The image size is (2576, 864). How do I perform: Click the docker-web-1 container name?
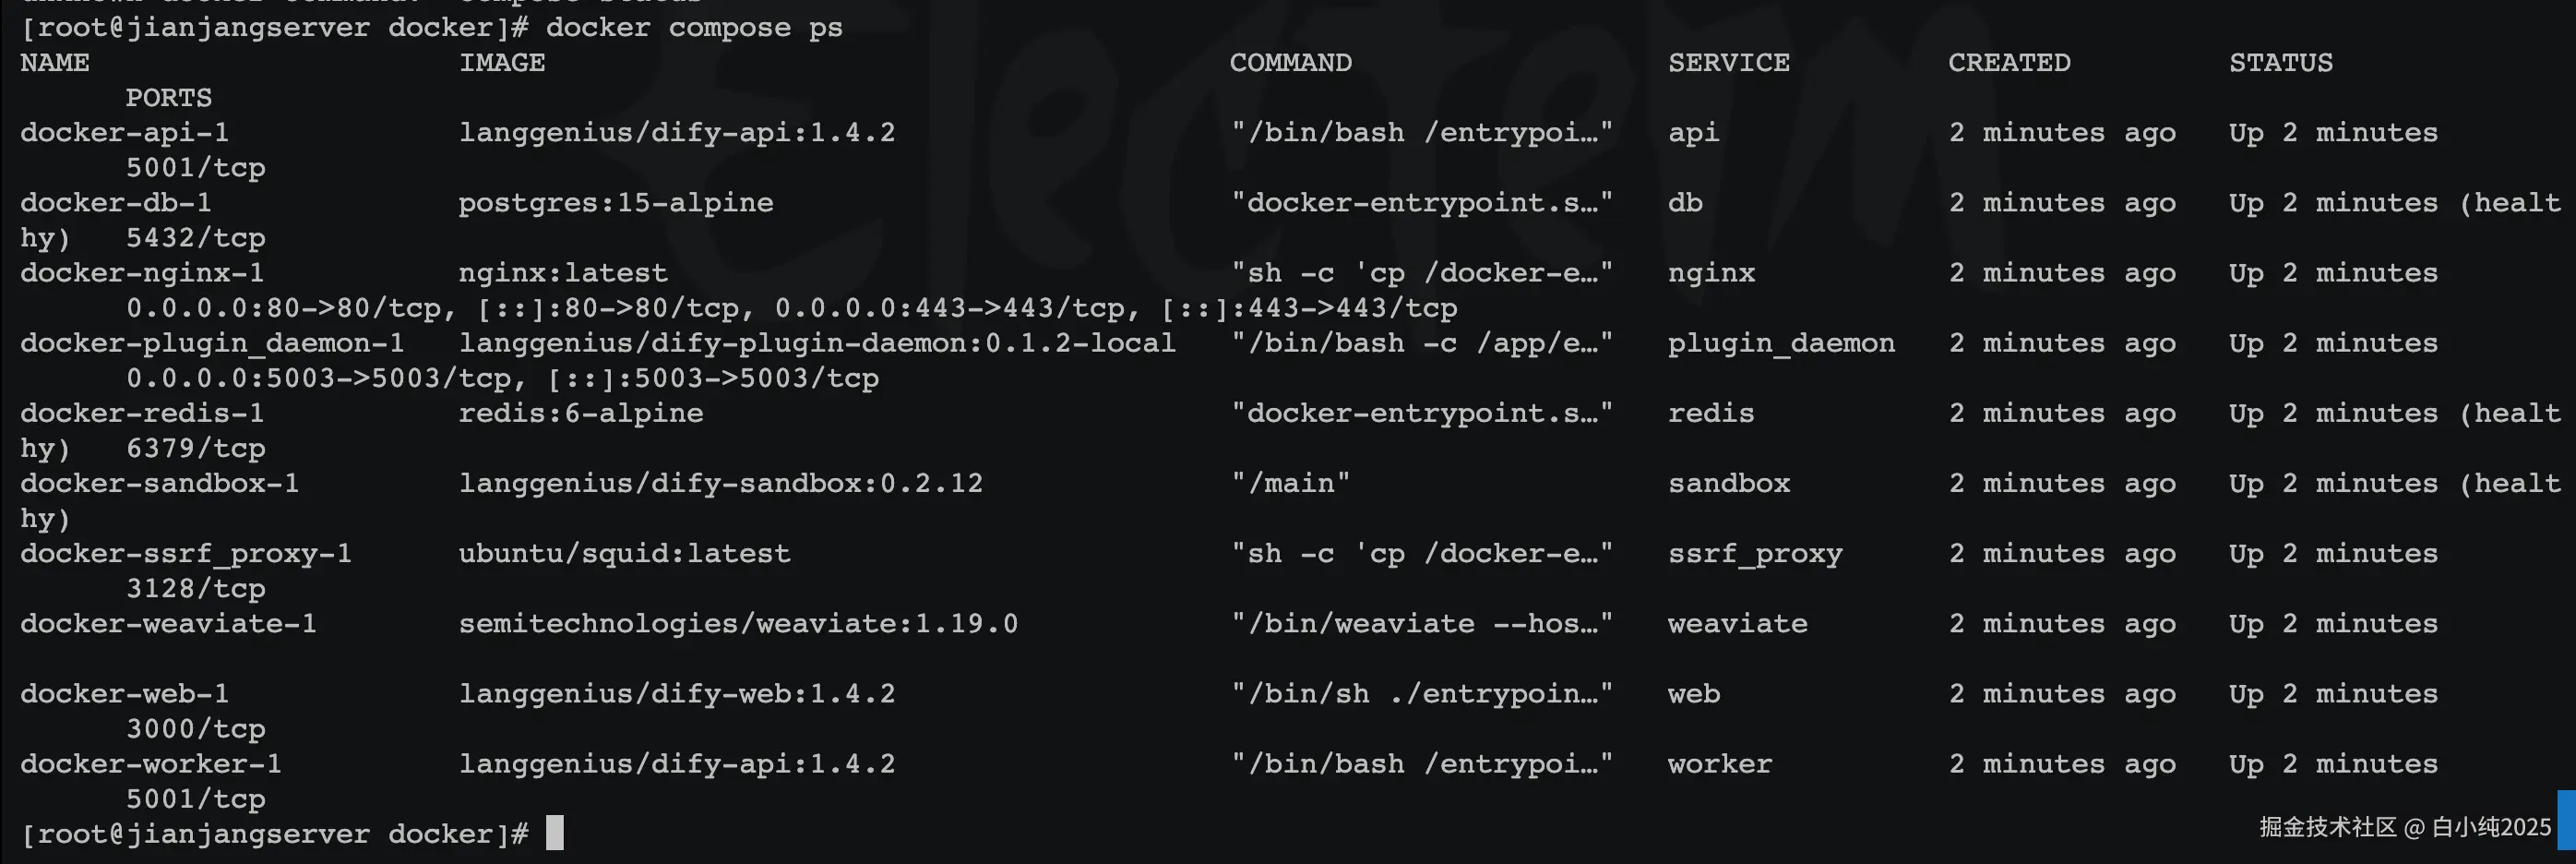(125, 694)
